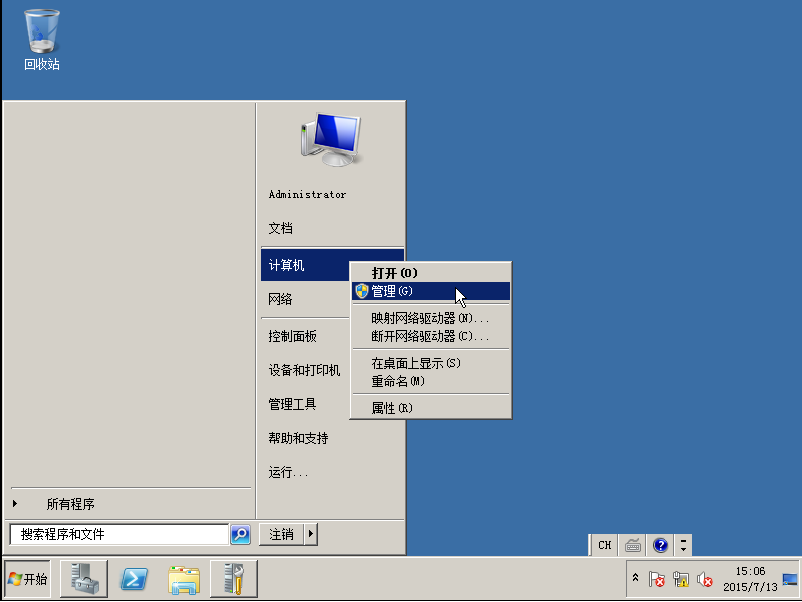The width and height of the screenshot is (802, 602).
Task: Open the Recycle Bin desktop icon
Action: tap(41, 40)
